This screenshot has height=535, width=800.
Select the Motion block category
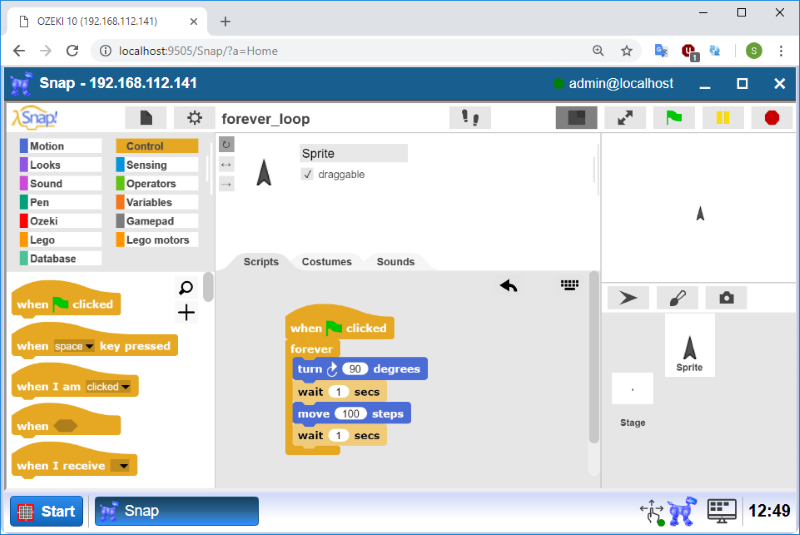pos(60,146)
